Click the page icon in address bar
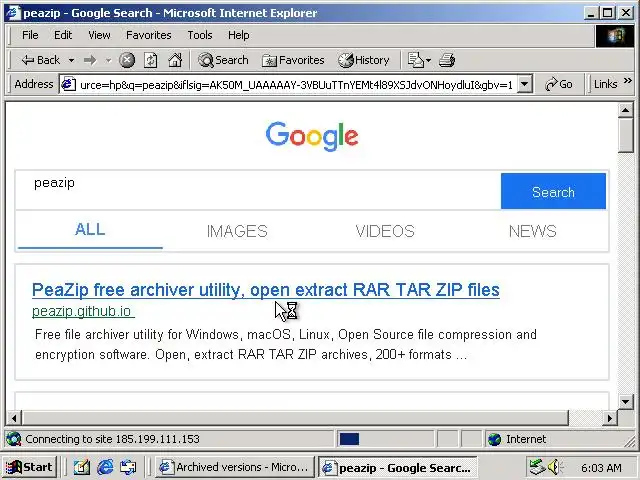 [68, 84]
